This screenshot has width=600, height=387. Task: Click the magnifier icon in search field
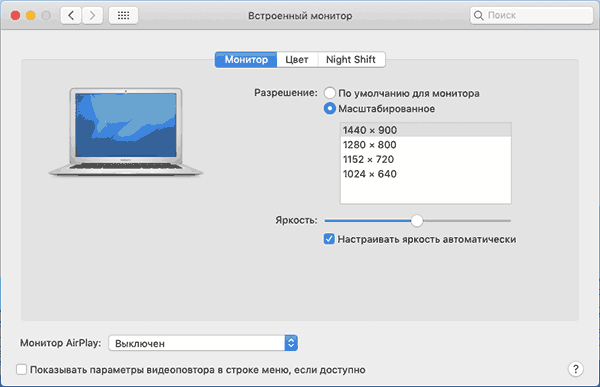coord(478,15)
